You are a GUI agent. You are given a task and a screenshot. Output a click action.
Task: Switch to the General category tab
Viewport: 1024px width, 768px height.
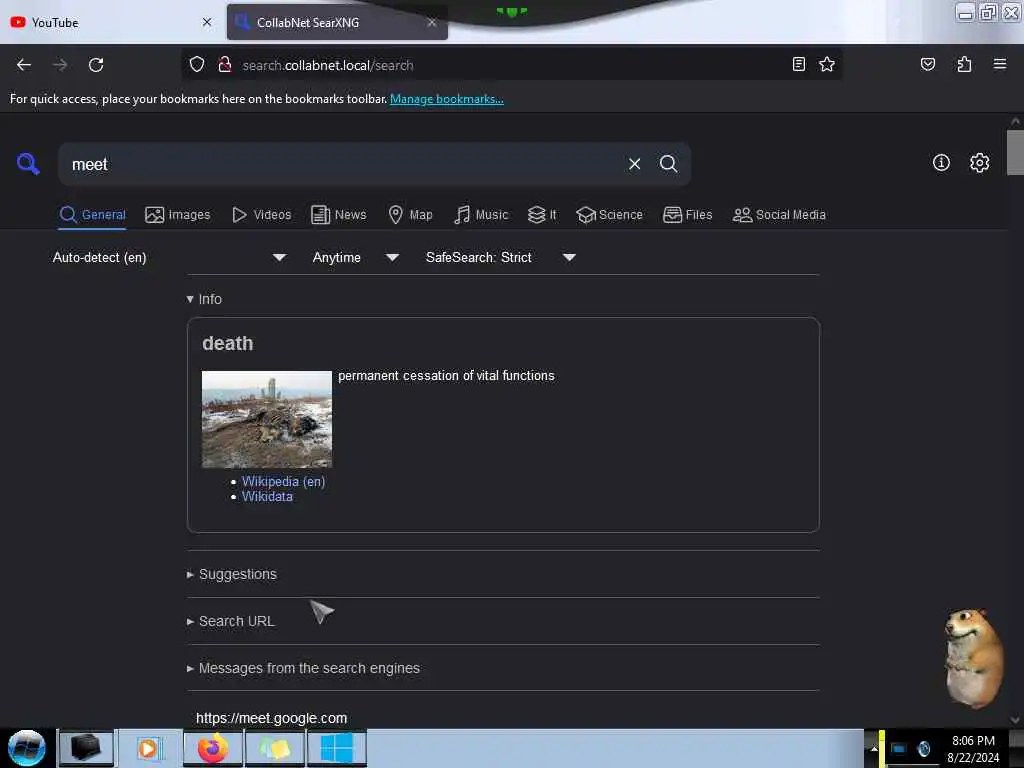click(92, 214)
